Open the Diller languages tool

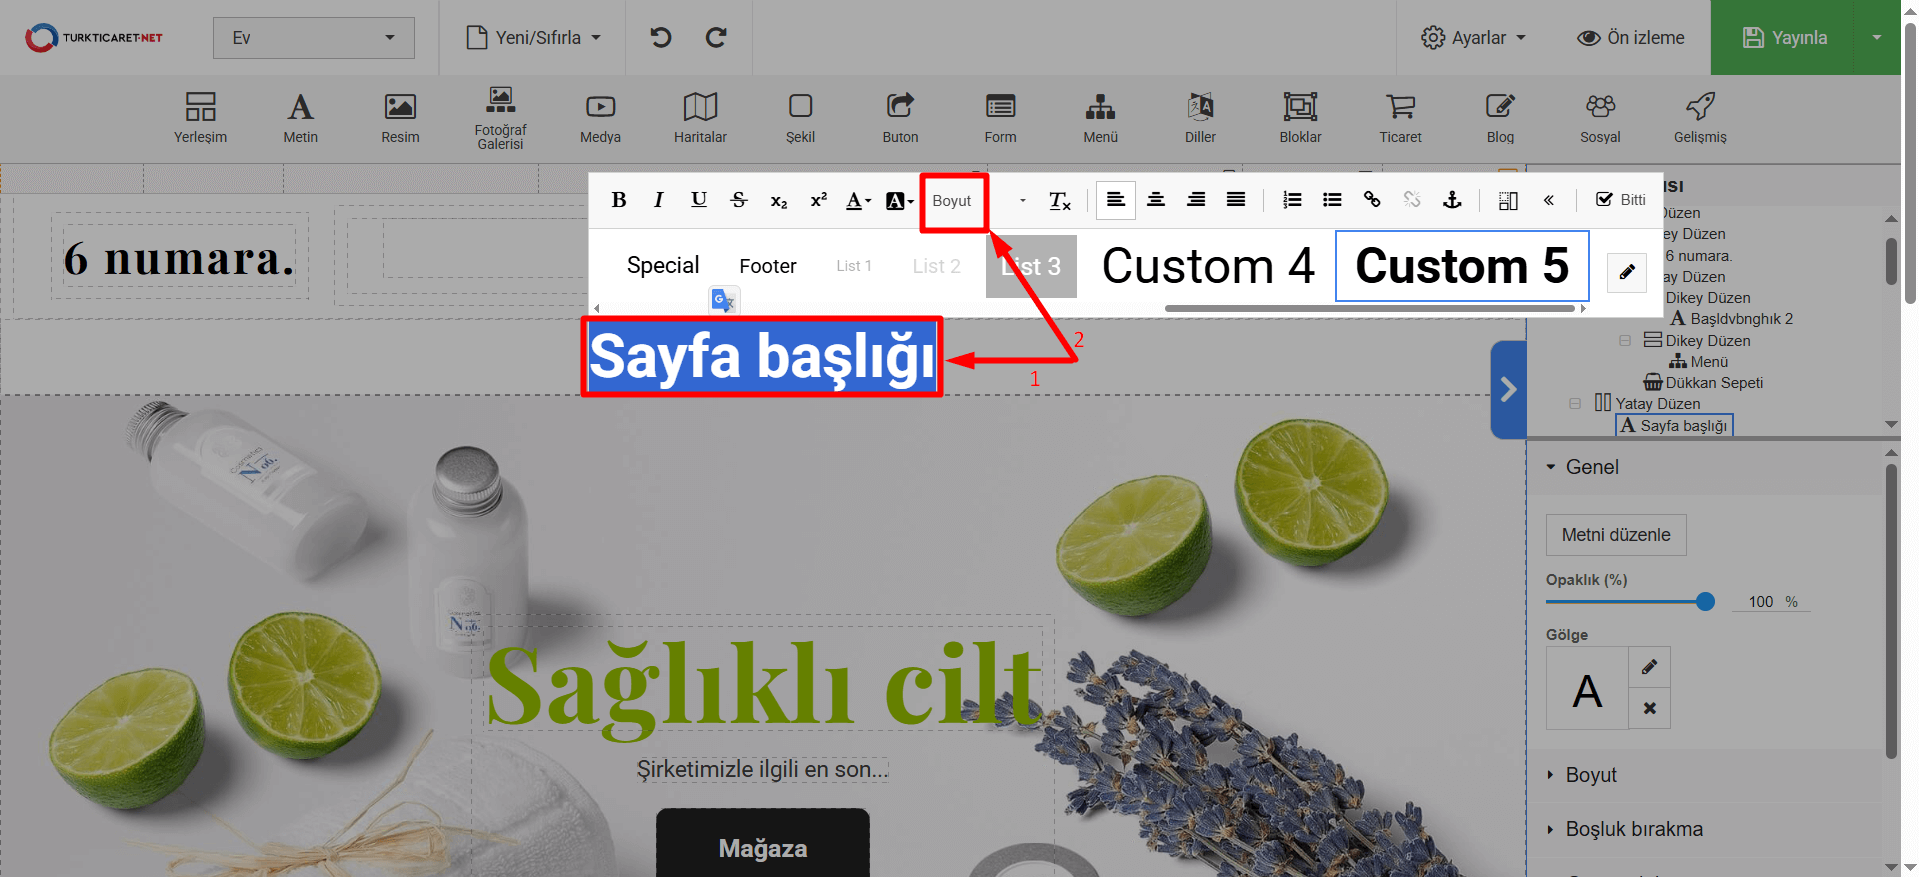pos(1200,118)
